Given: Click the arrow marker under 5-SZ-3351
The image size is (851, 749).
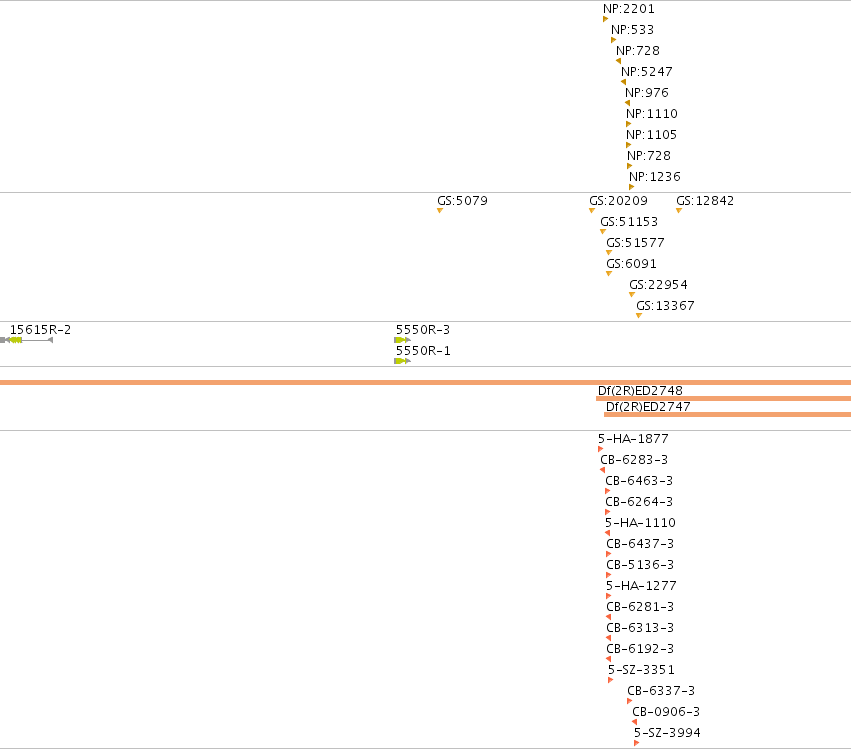Looking at the screenshot, I should (611, 680).
